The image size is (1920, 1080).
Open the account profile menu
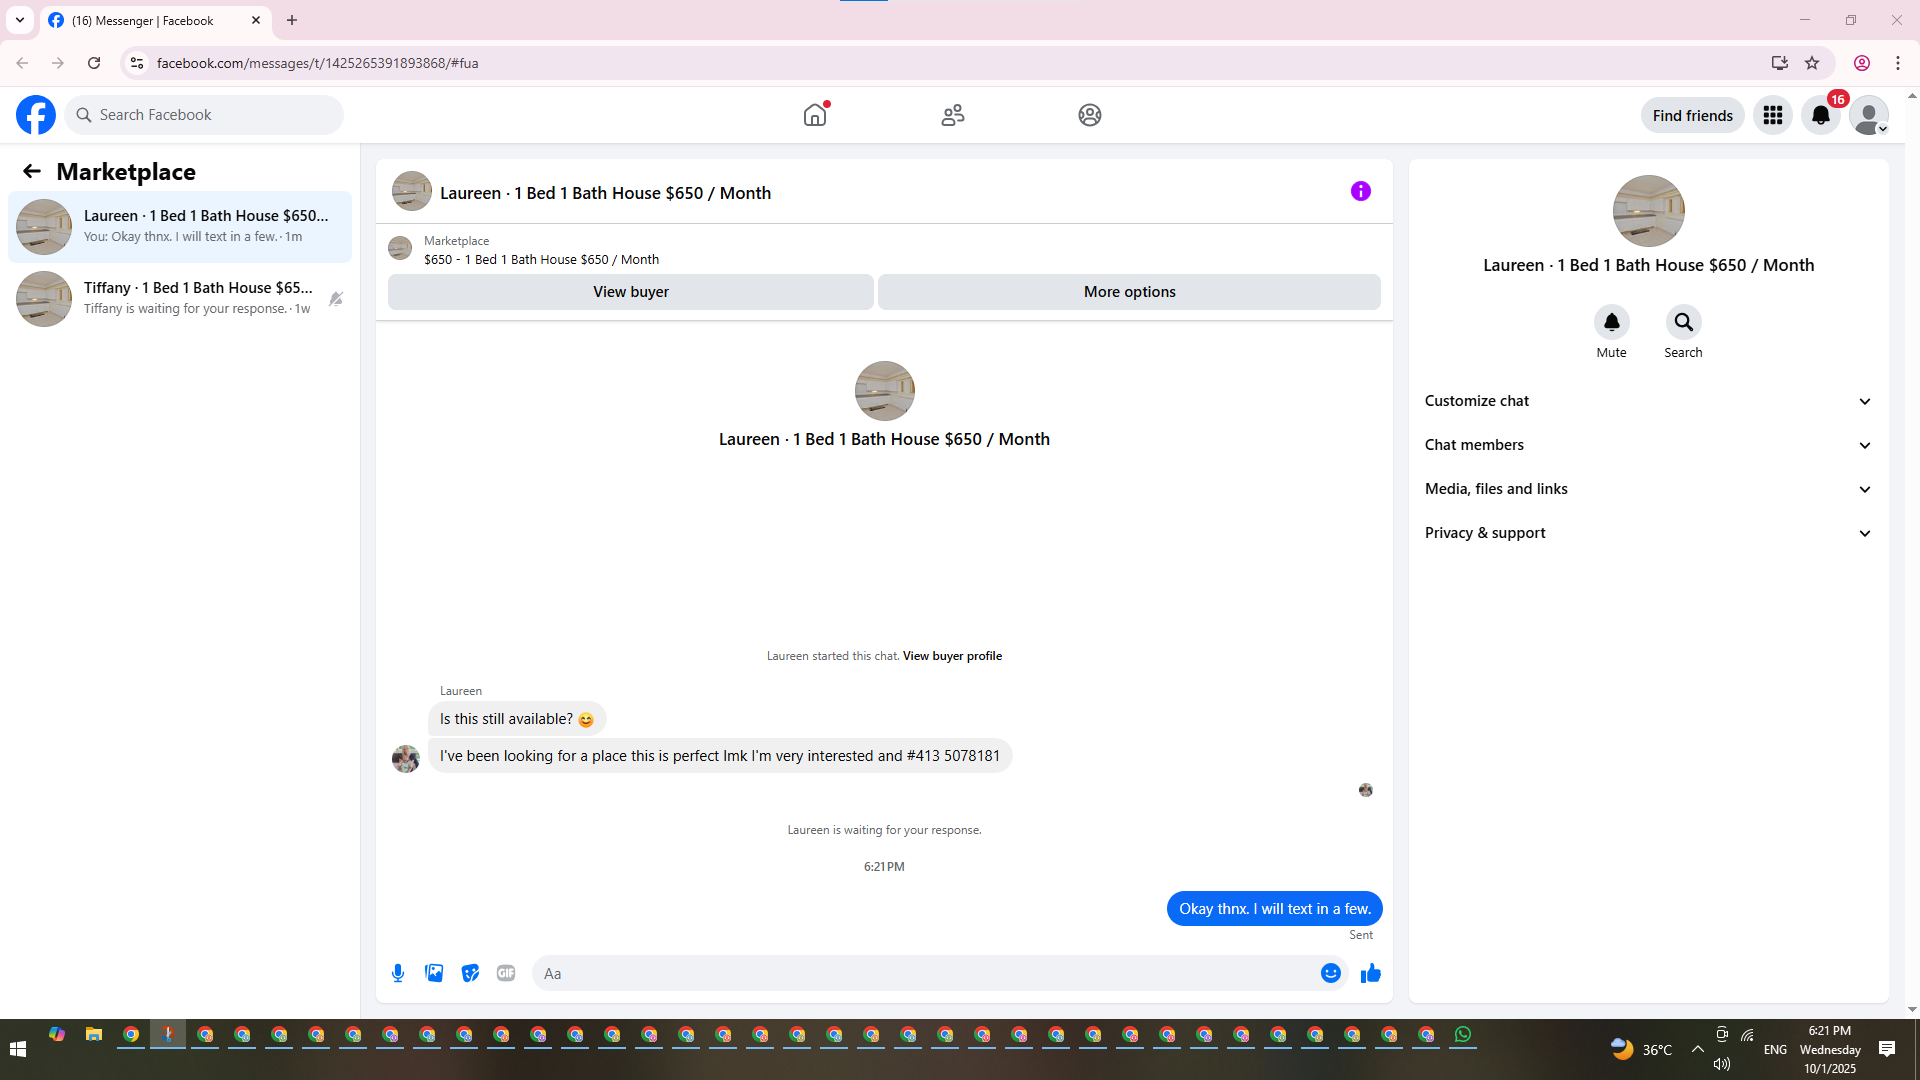point(1869,115)
